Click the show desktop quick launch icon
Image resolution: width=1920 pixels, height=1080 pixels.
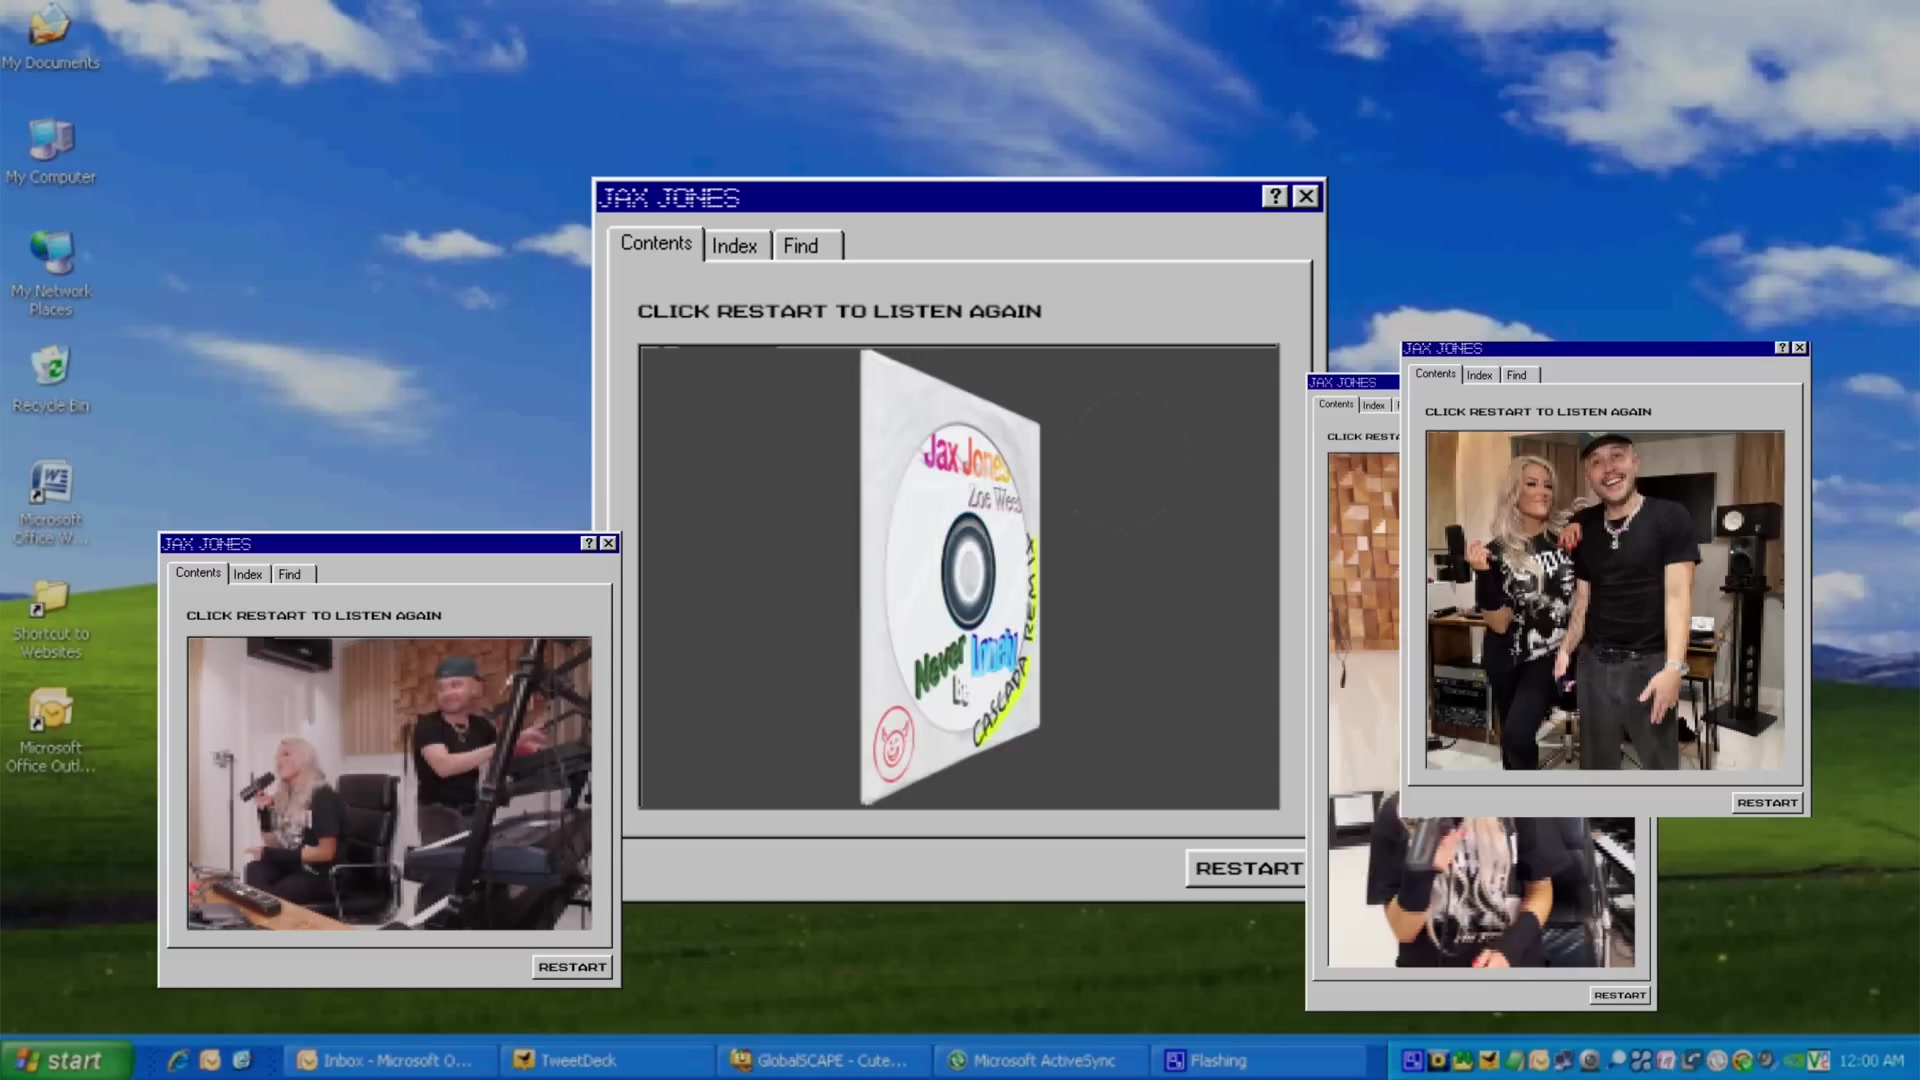[x=241, y=1060]
